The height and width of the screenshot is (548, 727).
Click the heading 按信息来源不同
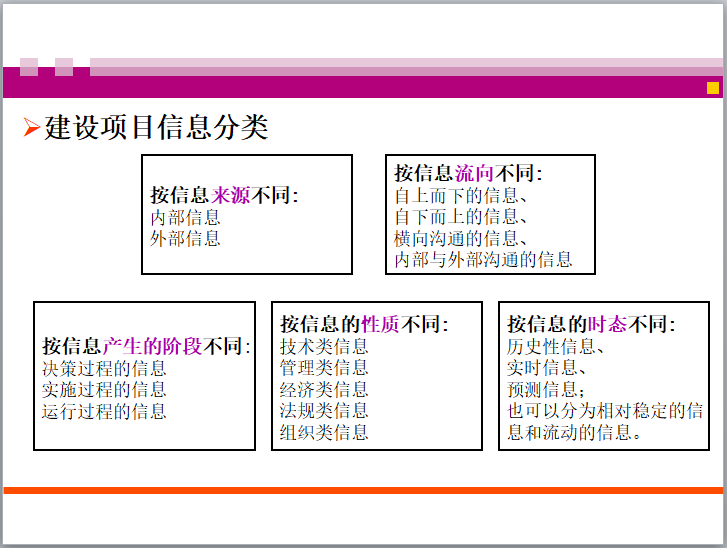[224, 196]
